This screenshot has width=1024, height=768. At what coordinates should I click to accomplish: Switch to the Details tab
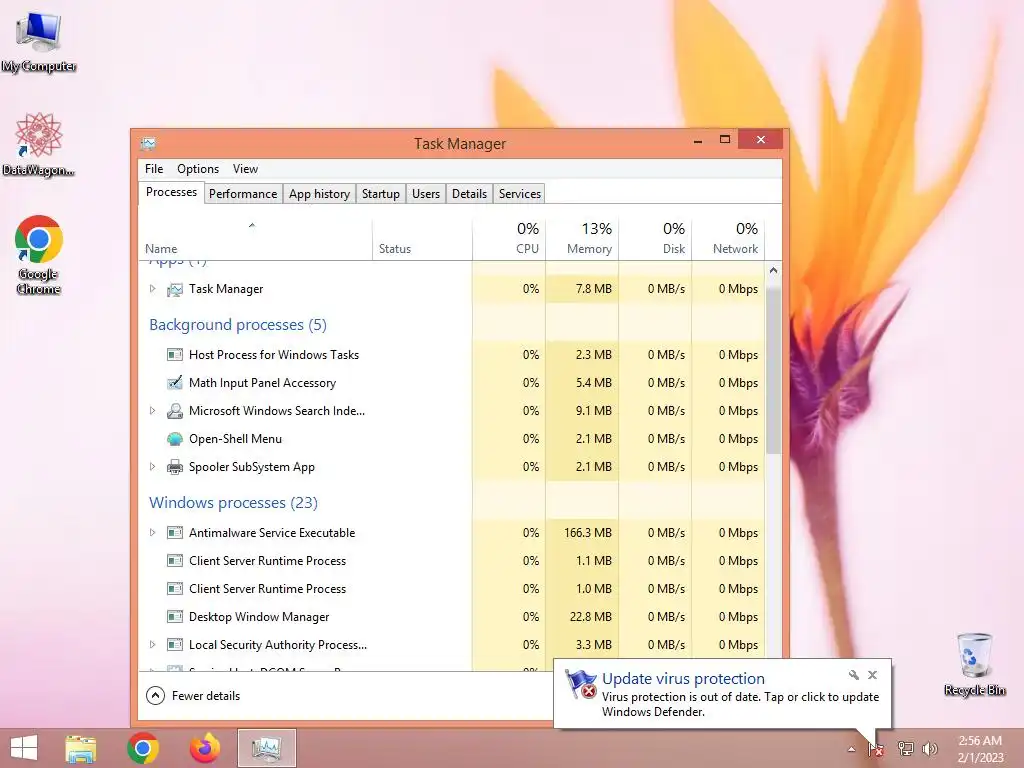(x=470, y=194)
